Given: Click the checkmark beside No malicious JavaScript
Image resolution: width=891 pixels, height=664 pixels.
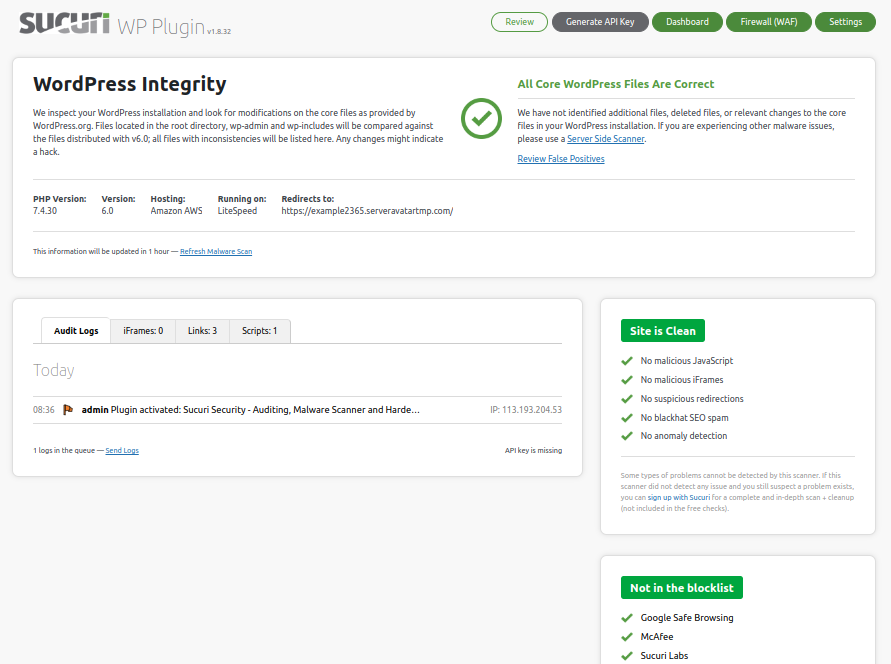Looking at the screenshot, I should (627, 361).
